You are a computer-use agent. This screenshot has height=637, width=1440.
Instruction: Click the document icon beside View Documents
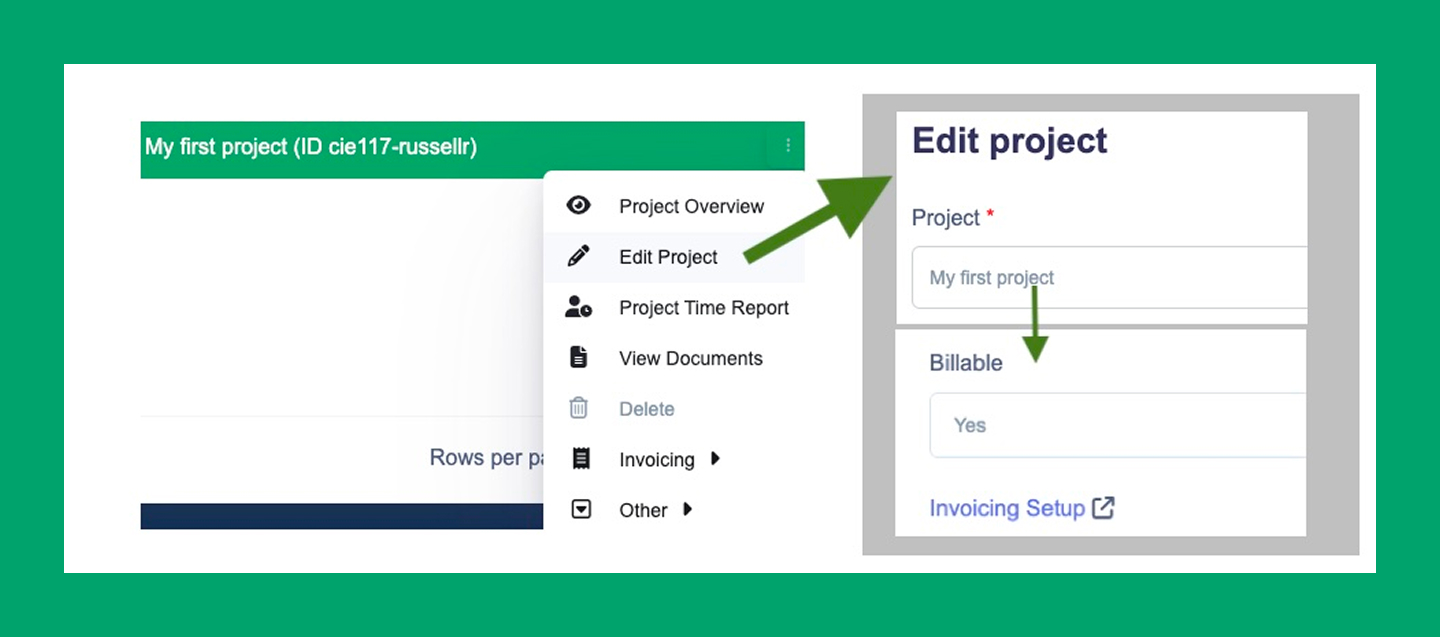pos(578,357)
